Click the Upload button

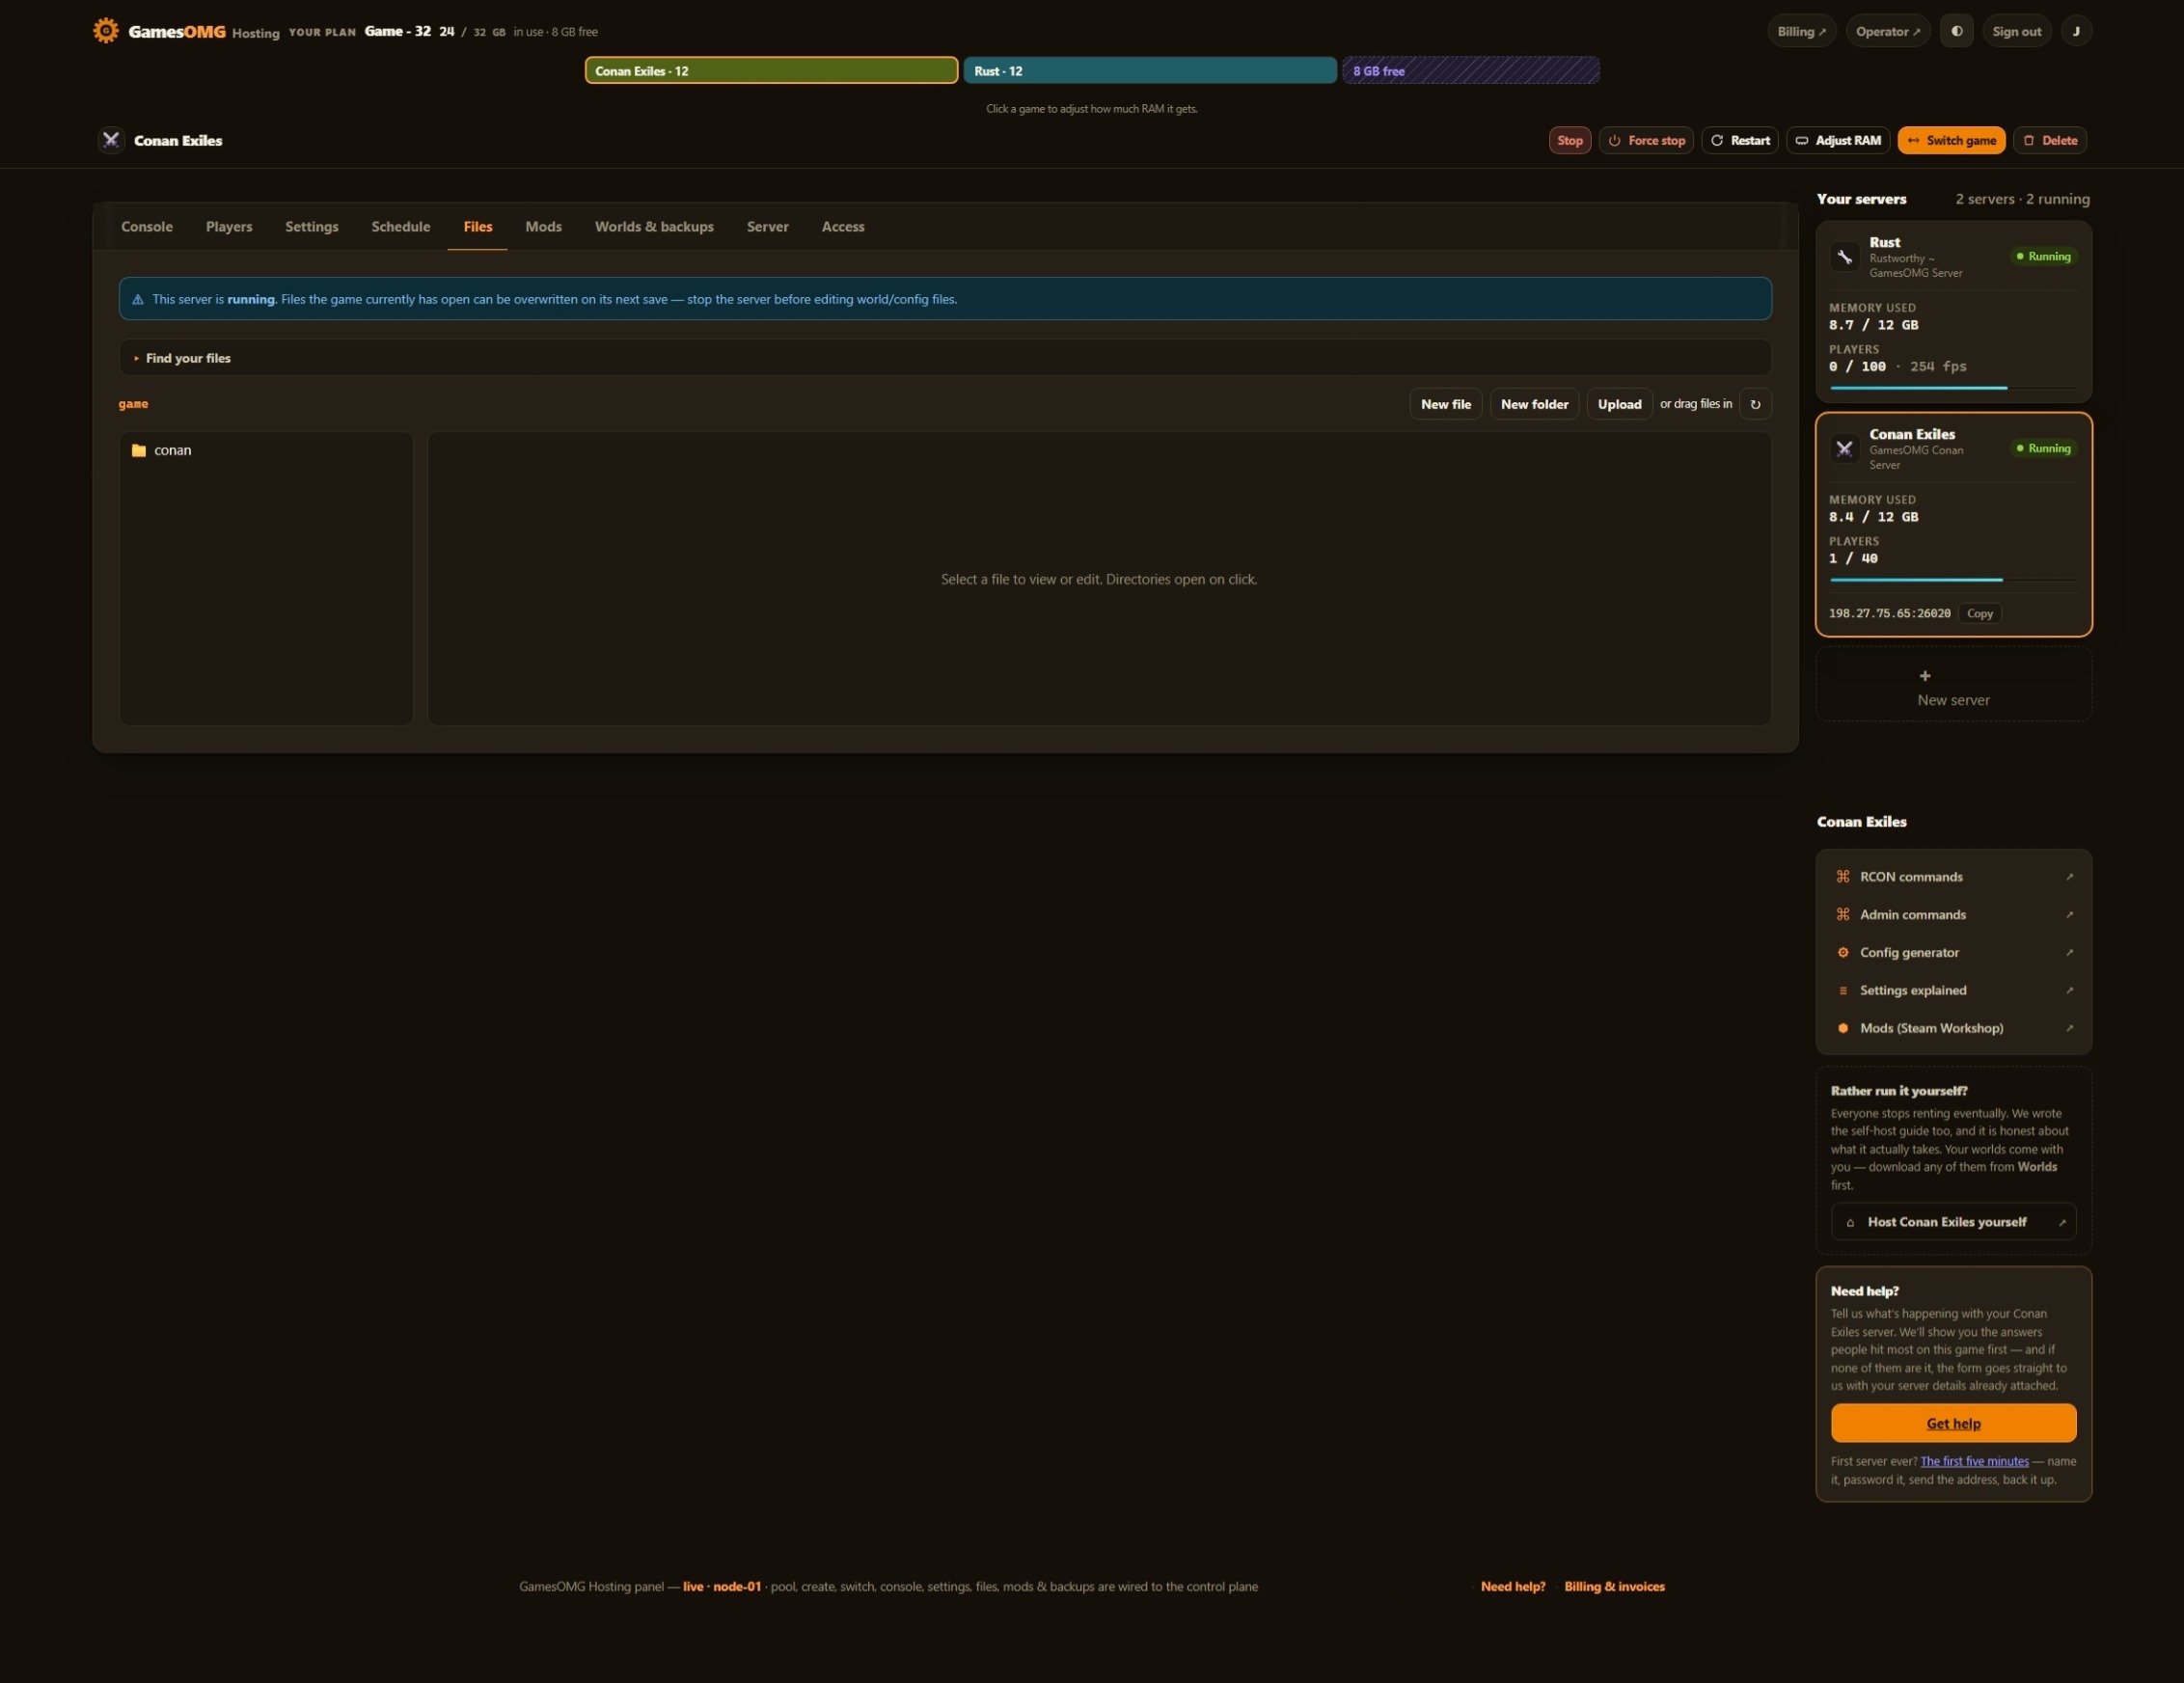1620,404
